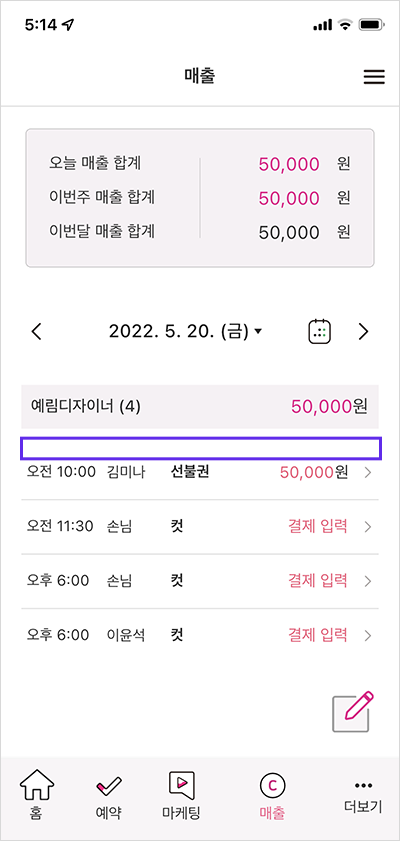The height and width of the screenshot is (841, 400).
Task: Go to 홈 home tab icon
Action: tap(38, 796)
